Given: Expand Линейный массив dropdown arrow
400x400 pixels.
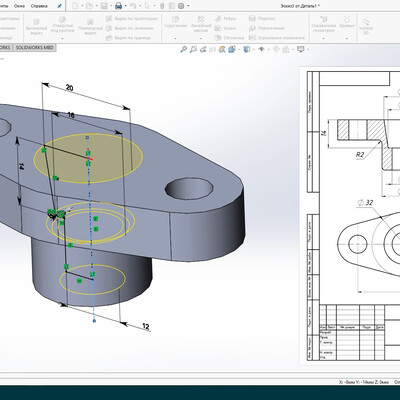Looking at the screenshot, I should point(201,38).
